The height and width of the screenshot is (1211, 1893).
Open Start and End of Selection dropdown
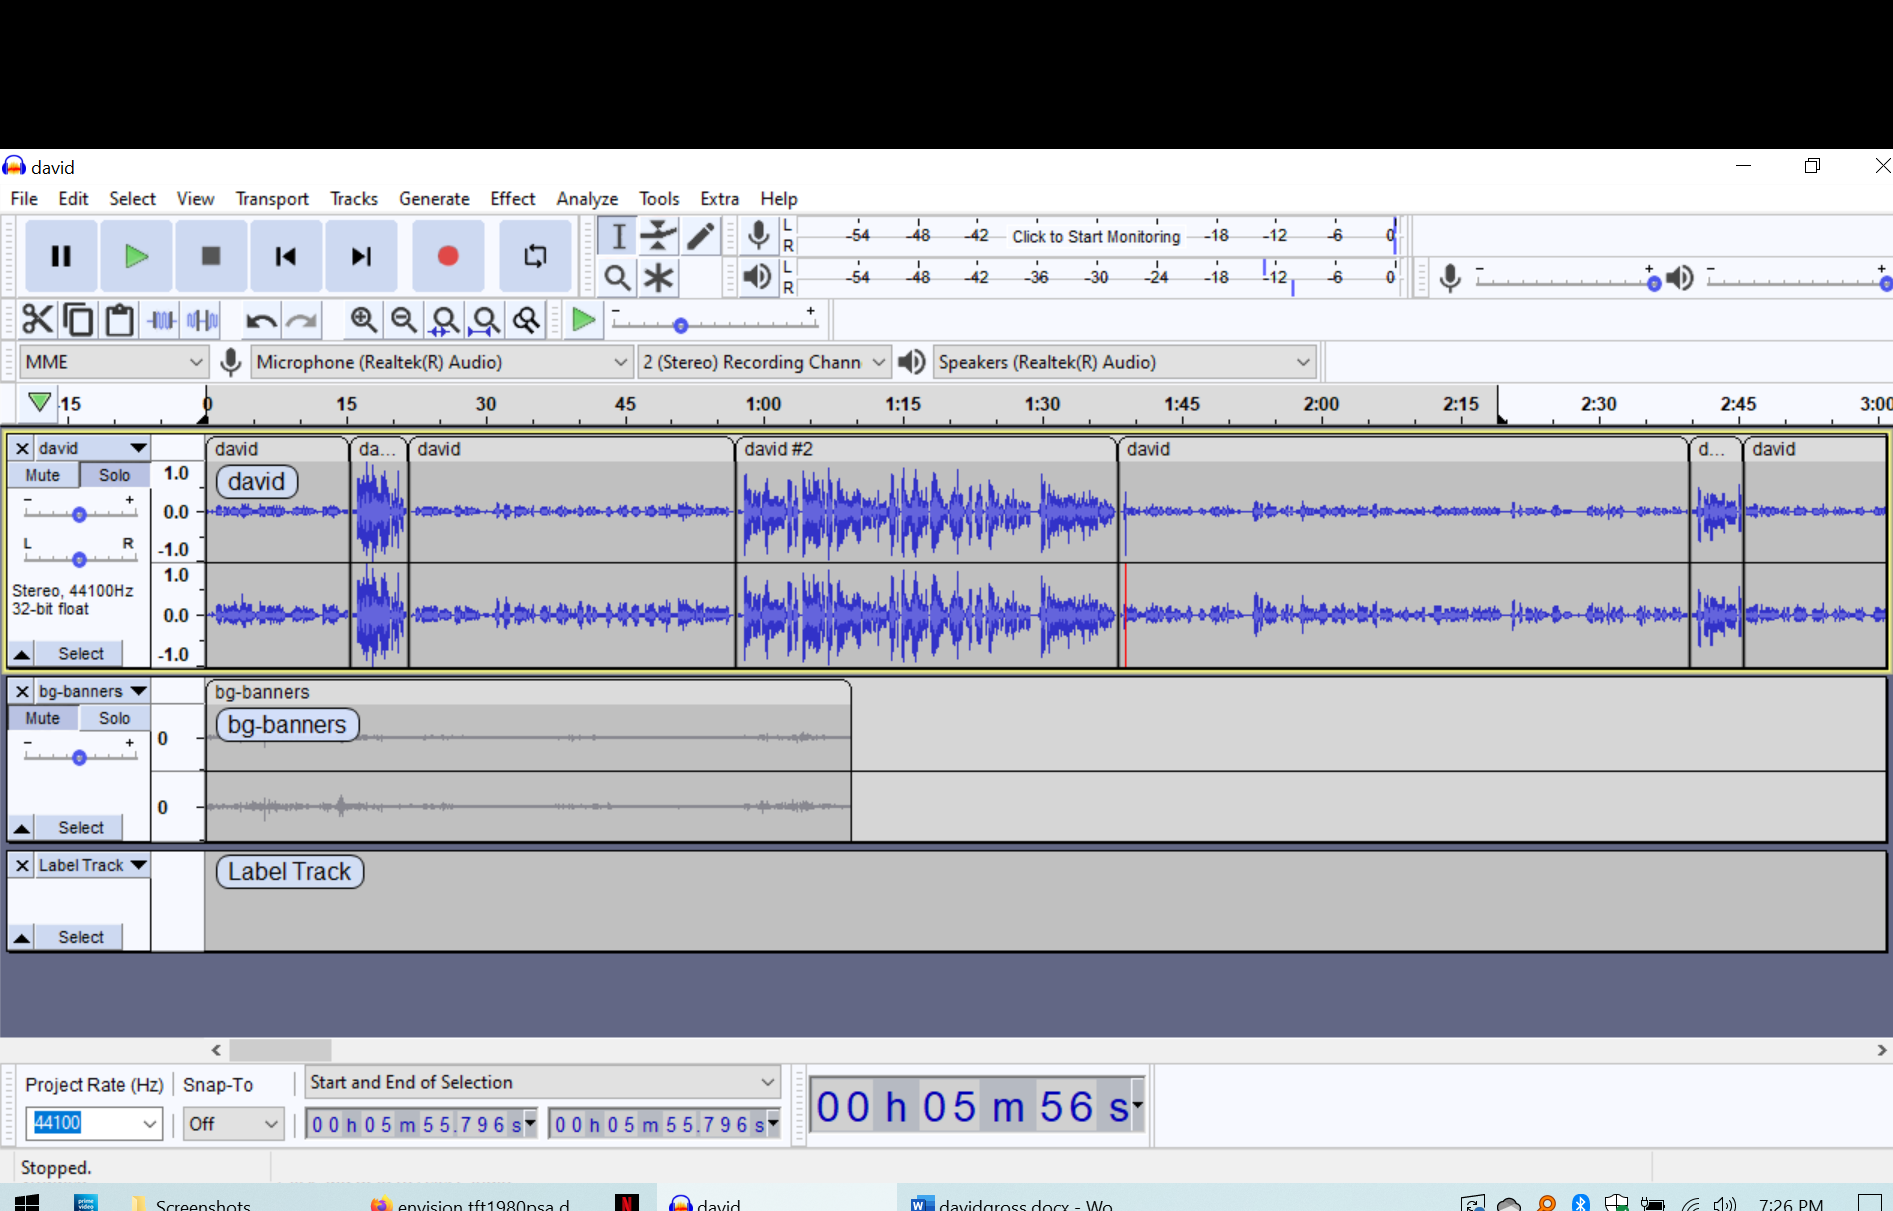pos(542,1082)
